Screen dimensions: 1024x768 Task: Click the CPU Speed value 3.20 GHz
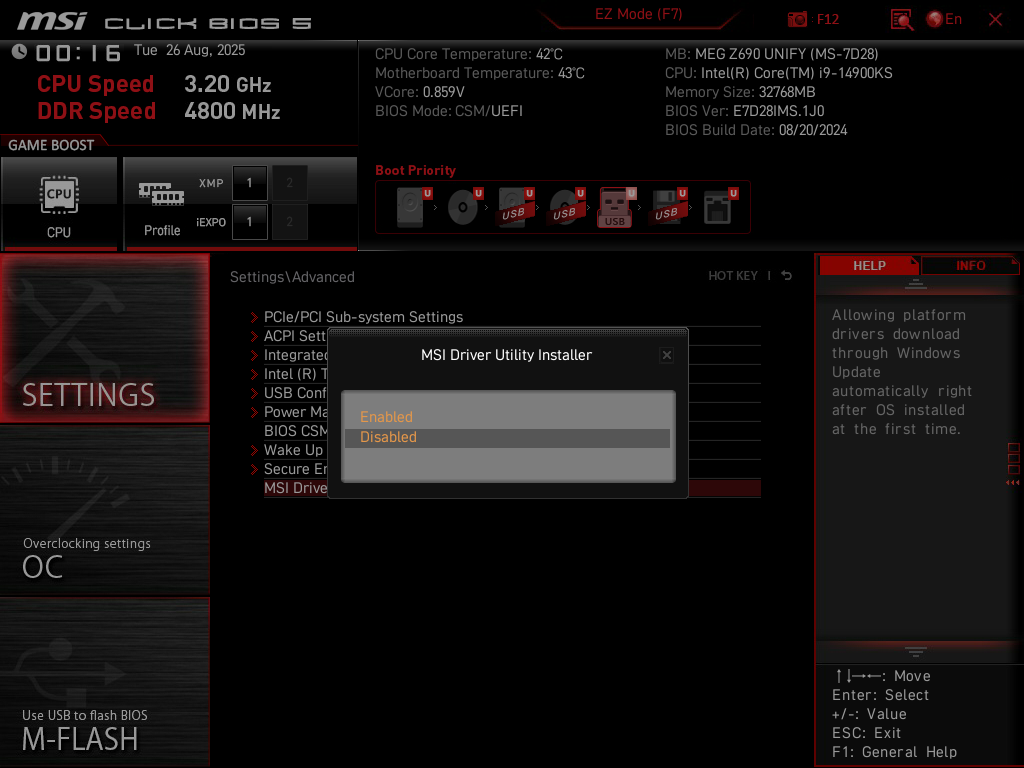click(x=227, y=84)
